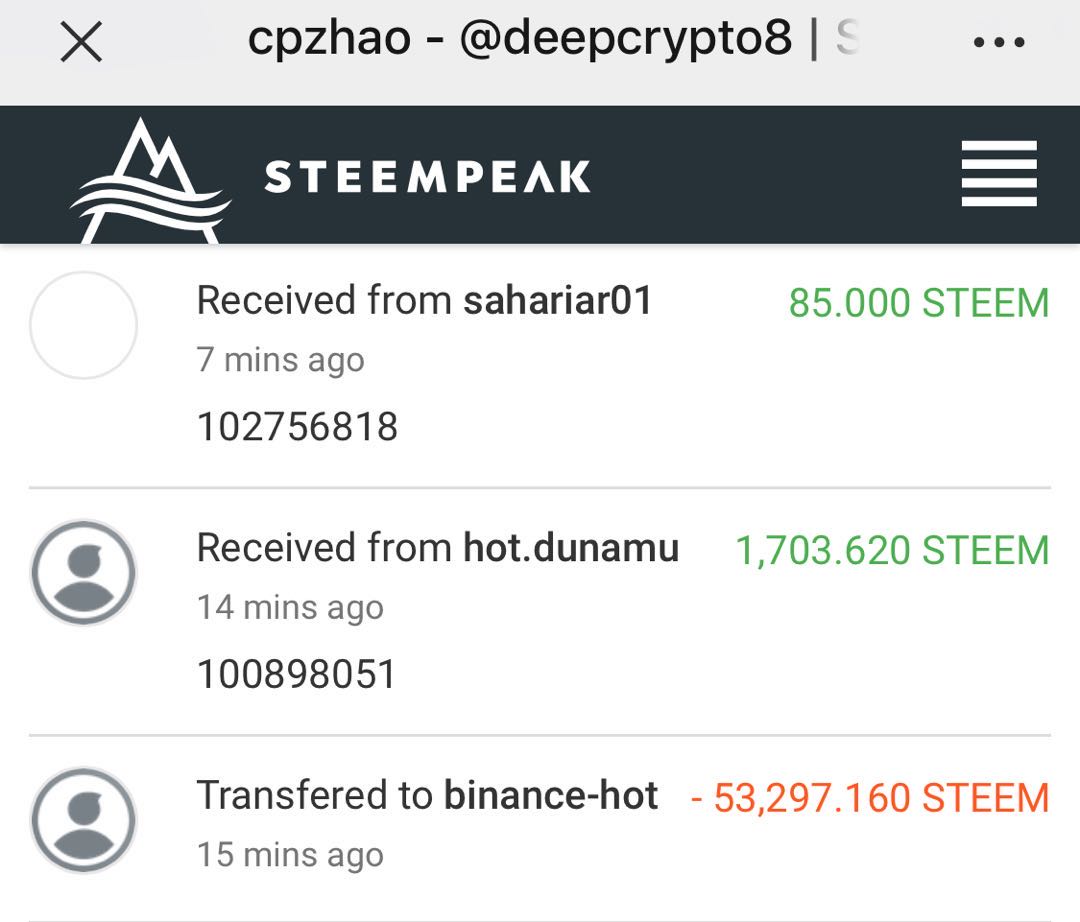
Task: Select the memo 100898051
Action: coord(296,675)
